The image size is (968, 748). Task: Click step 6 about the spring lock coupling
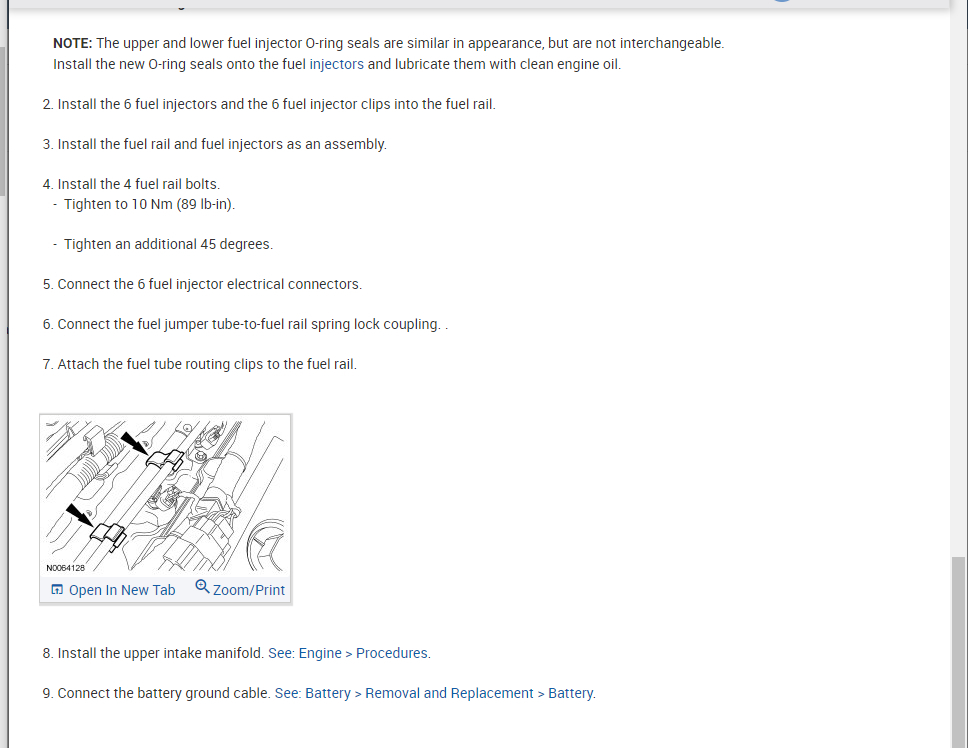[245, 324]
